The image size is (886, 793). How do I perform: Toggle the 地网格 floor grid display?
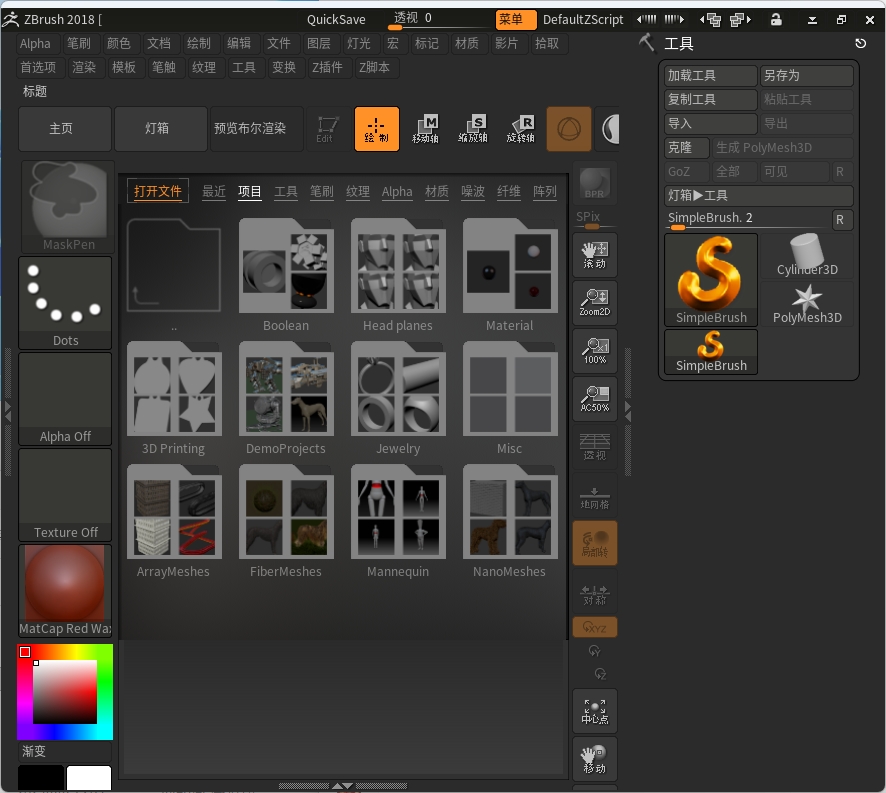click(595, 497)
